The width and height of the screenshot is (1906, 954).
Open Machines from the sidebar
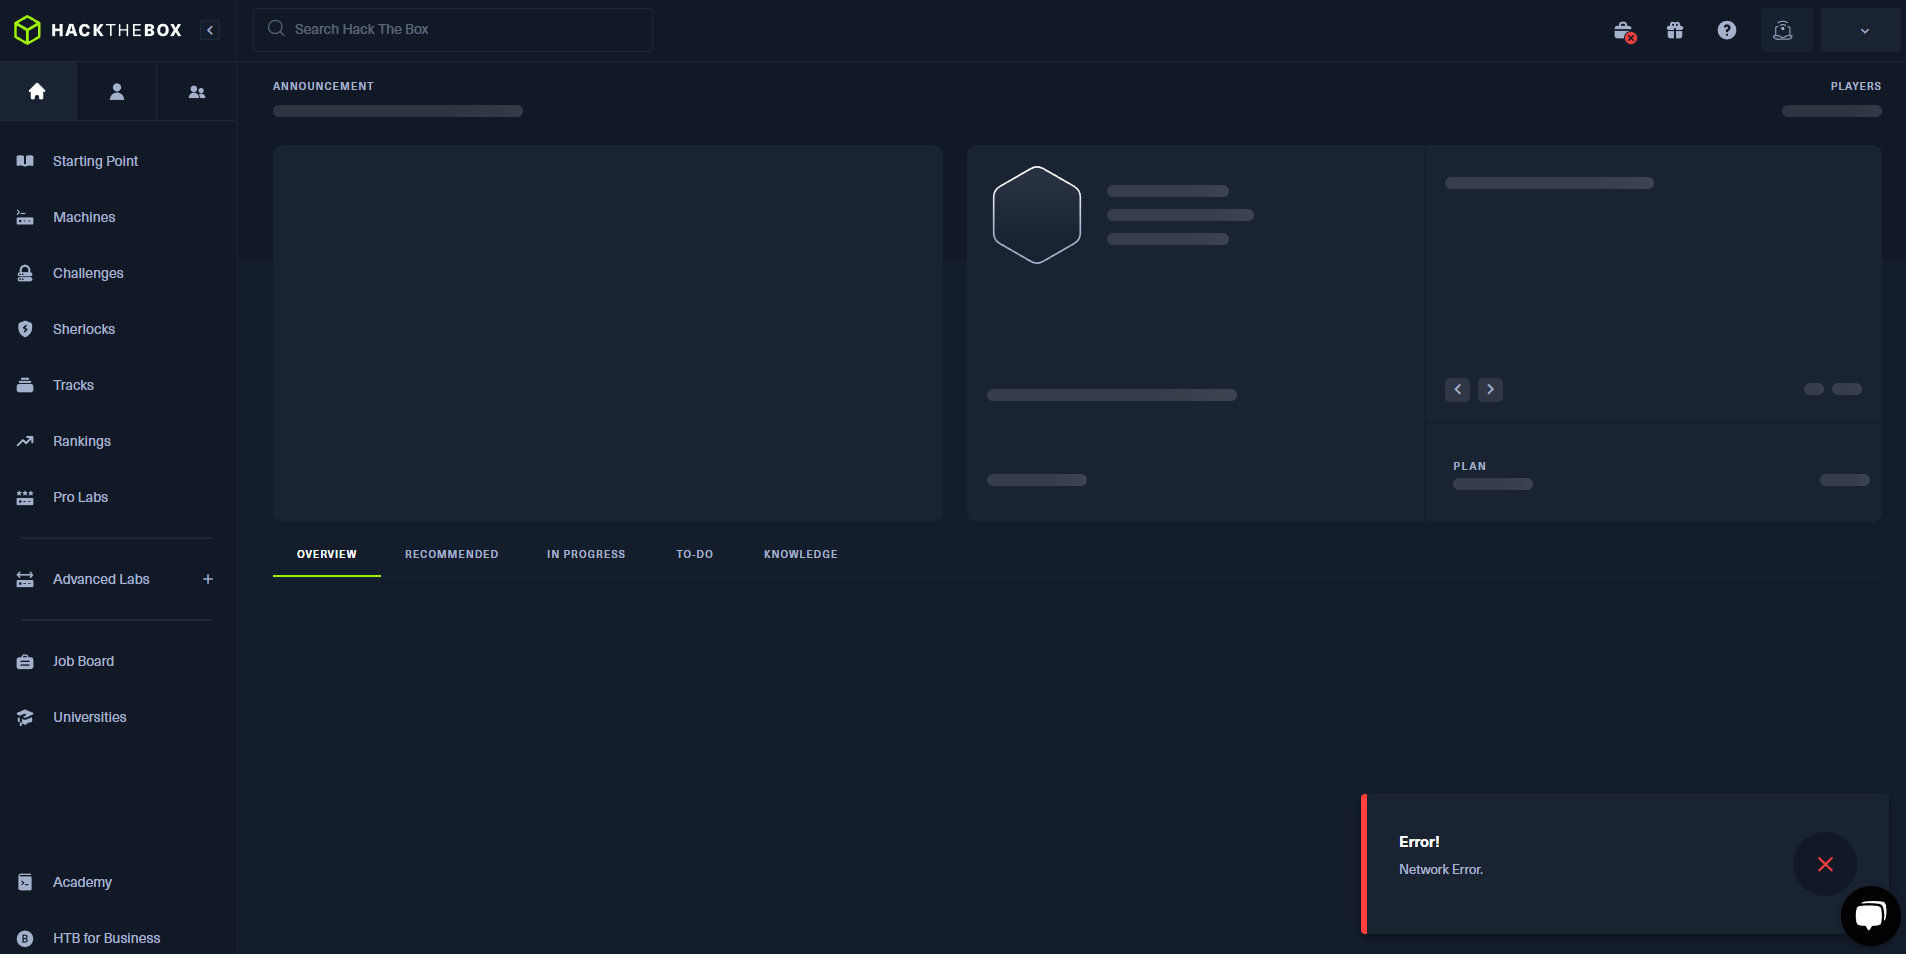pyautogui.click(x=84, y=217)
